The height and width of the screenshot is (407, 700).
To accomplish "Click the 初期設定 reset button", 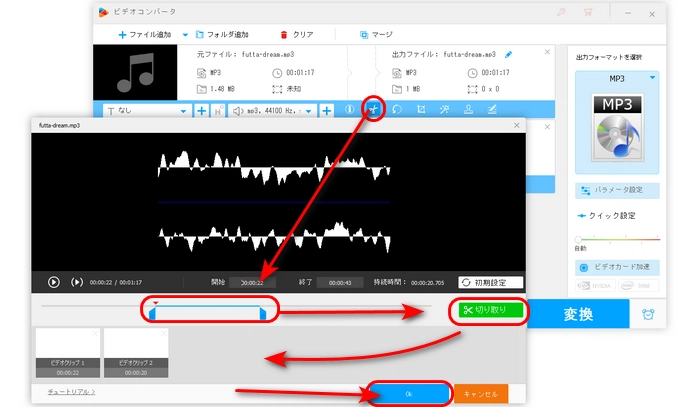I will (x=491, y=282).
